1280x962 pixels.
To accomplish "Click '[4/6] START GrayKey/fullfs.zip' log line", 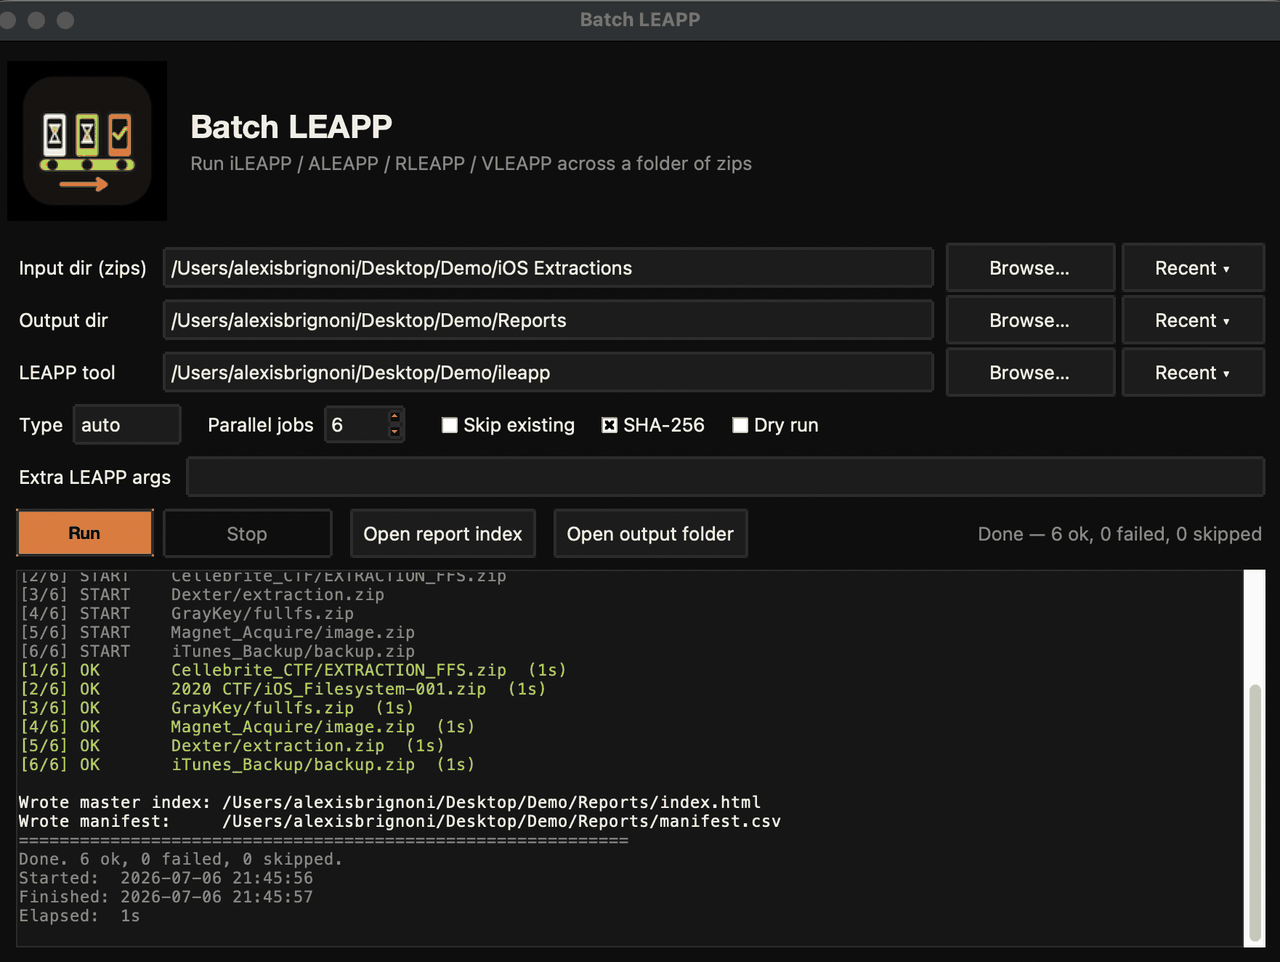I will point(187,614).
